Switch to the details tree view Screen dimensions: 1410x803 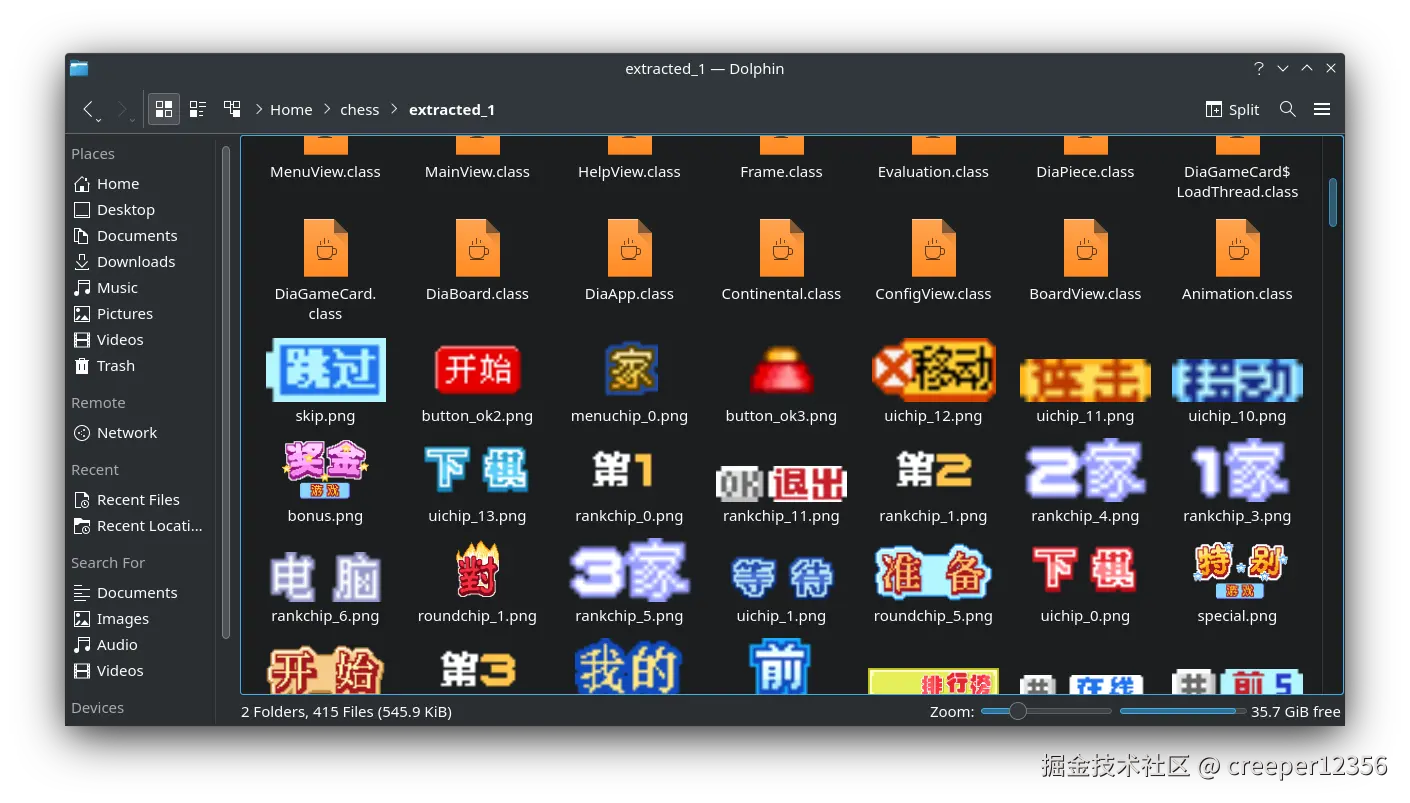[231, 109]
